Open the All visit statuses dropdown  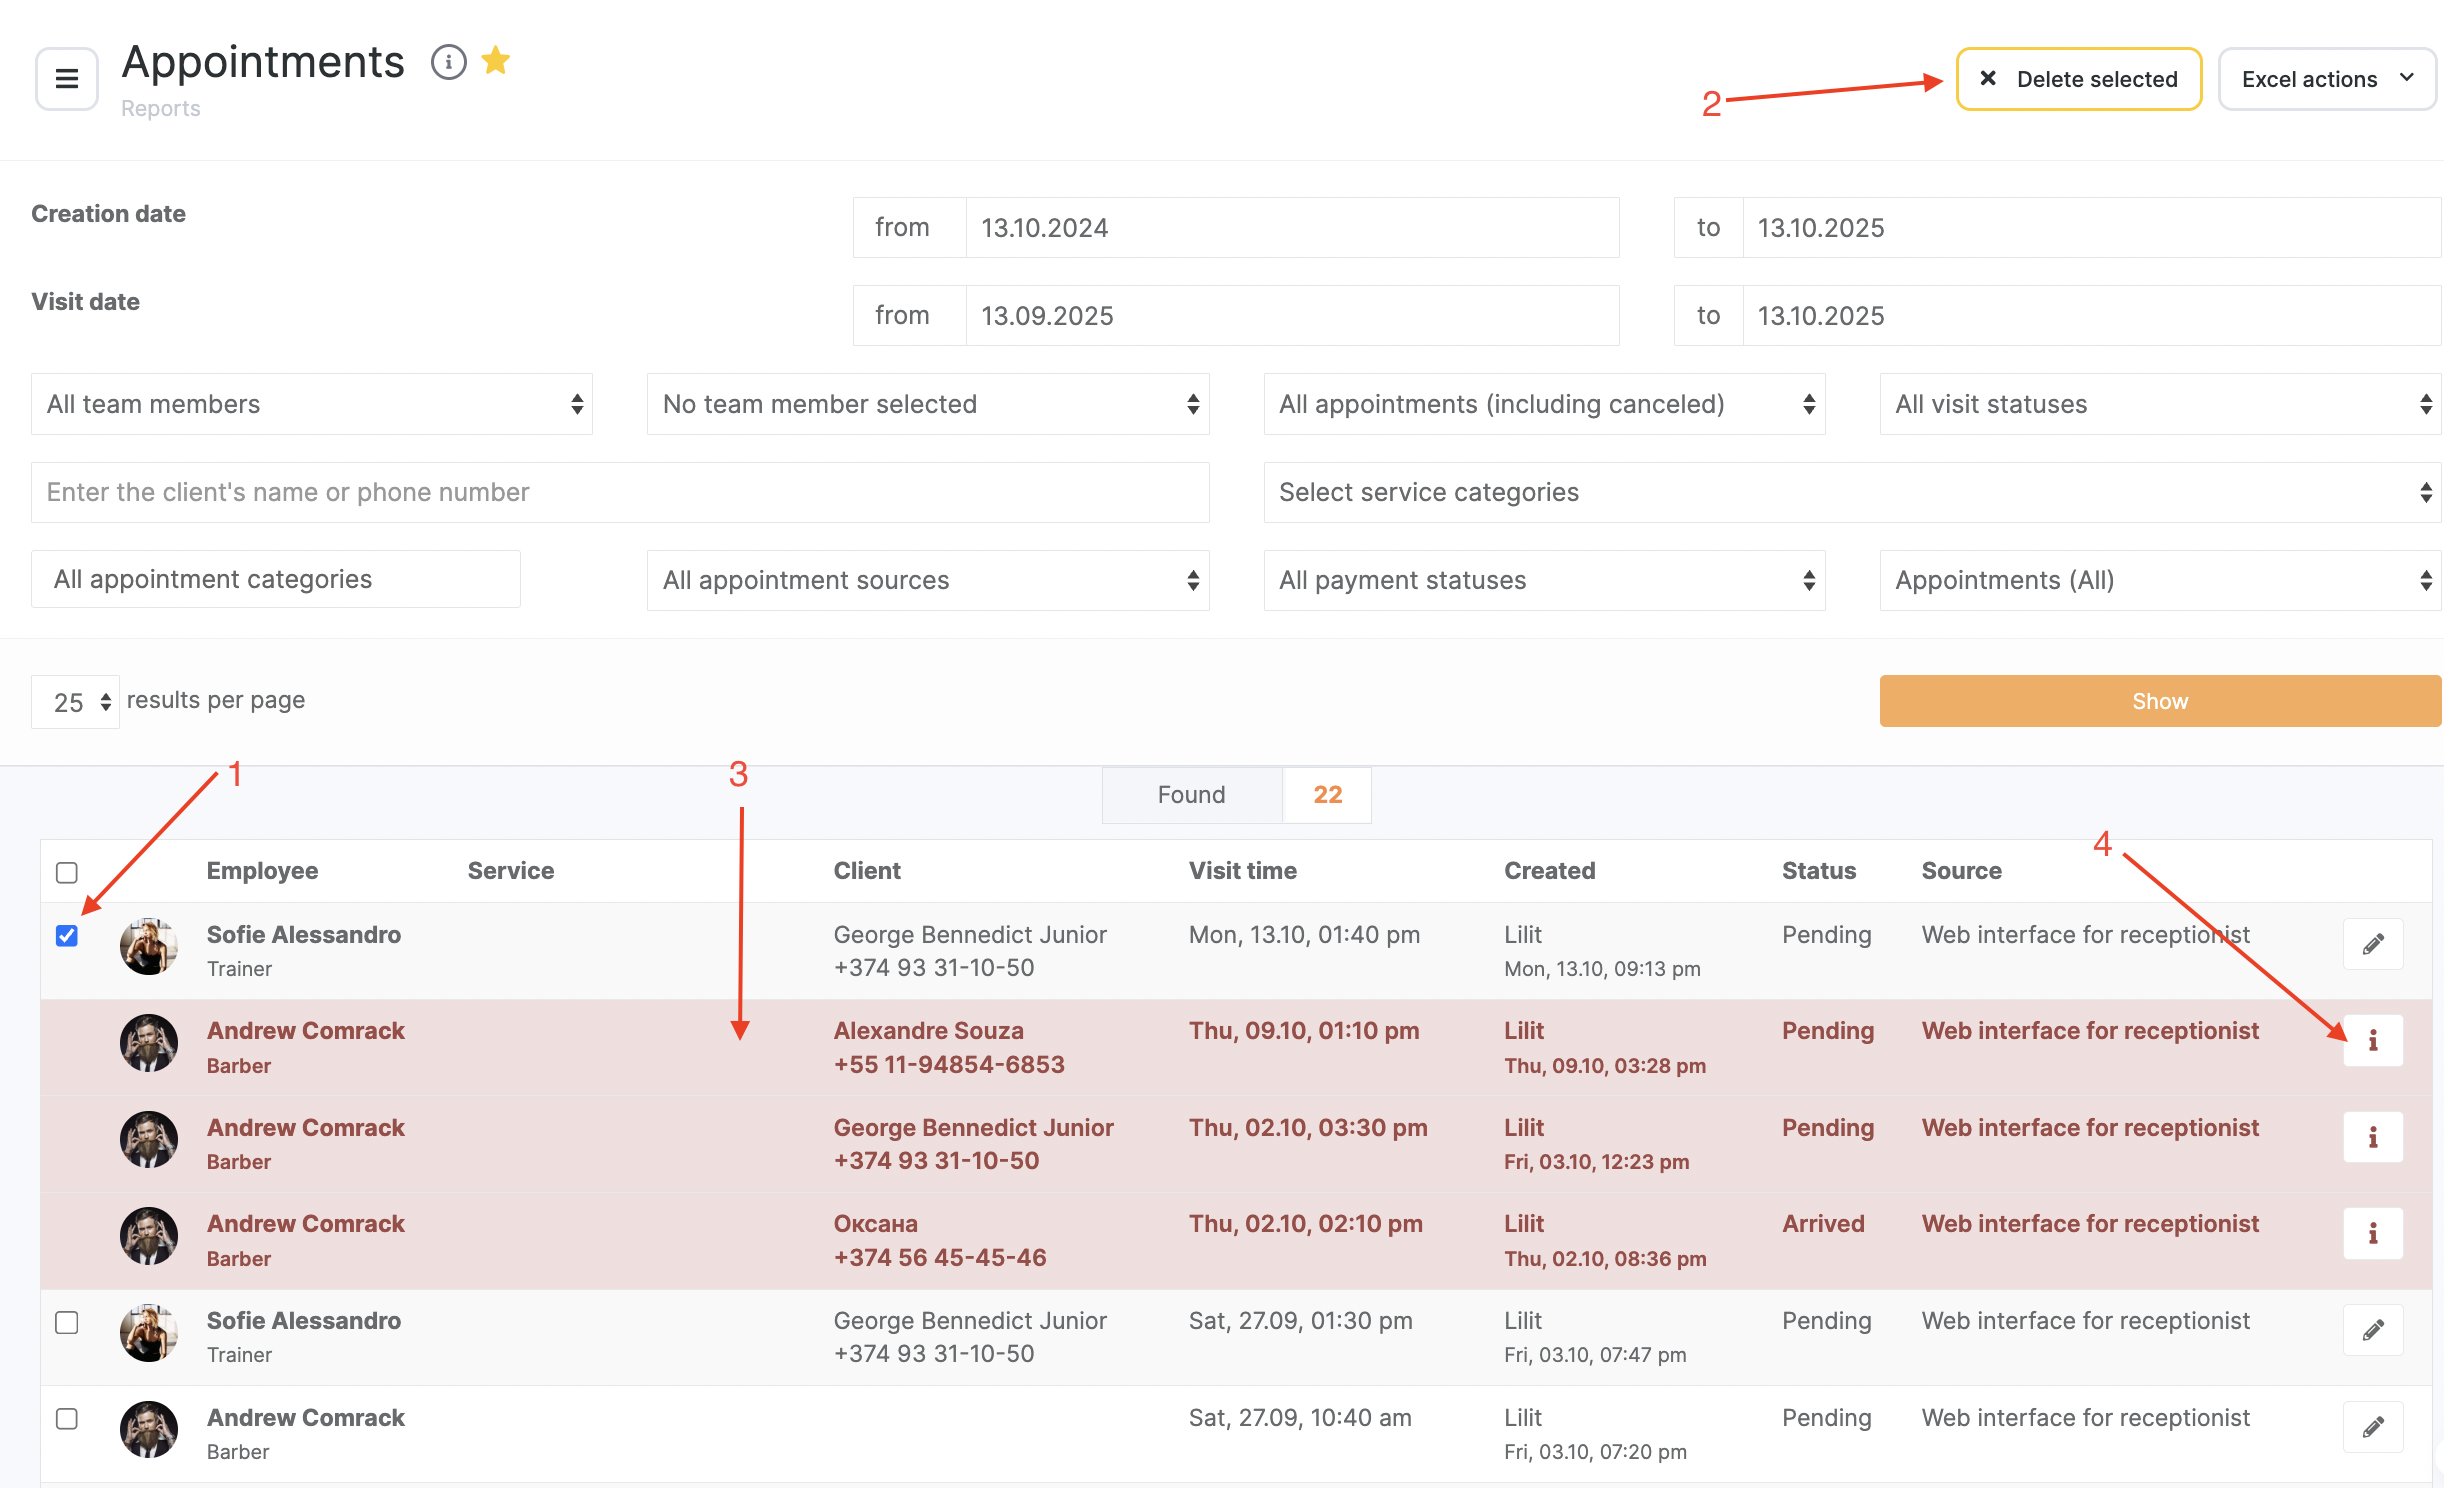(2159, 404)
